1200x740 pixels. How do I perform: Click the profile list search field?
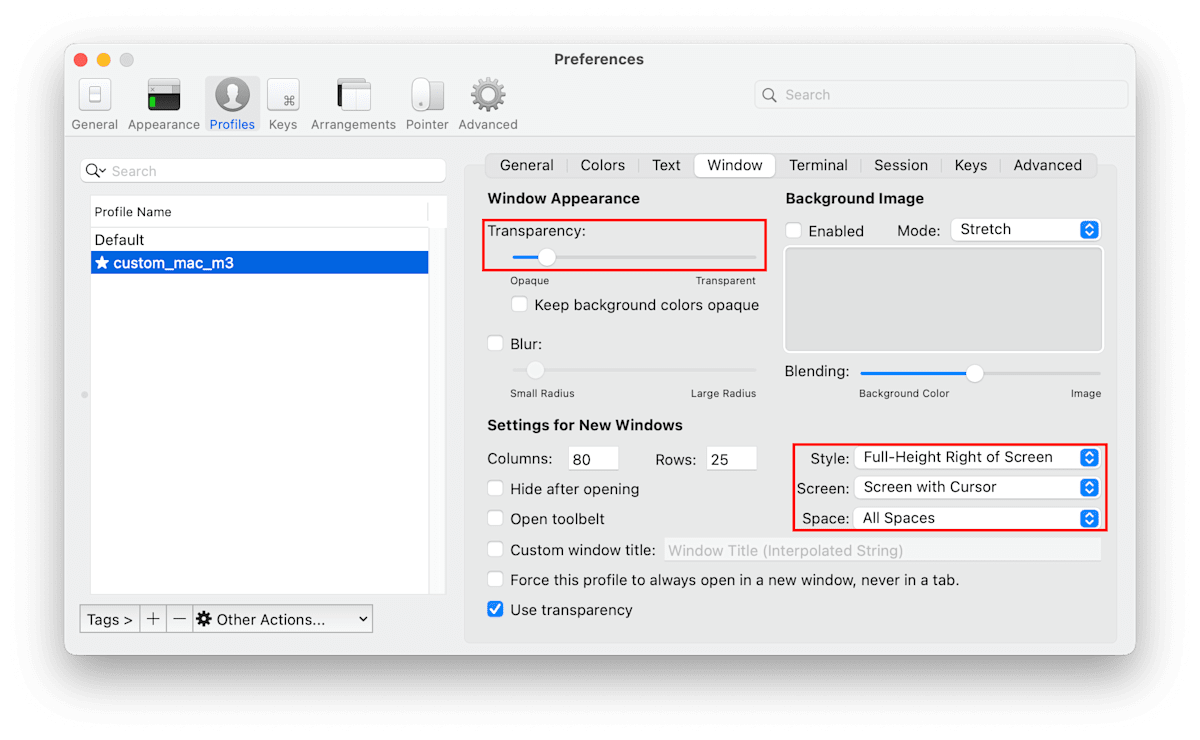pyautogui.click(x=263, y=171)
